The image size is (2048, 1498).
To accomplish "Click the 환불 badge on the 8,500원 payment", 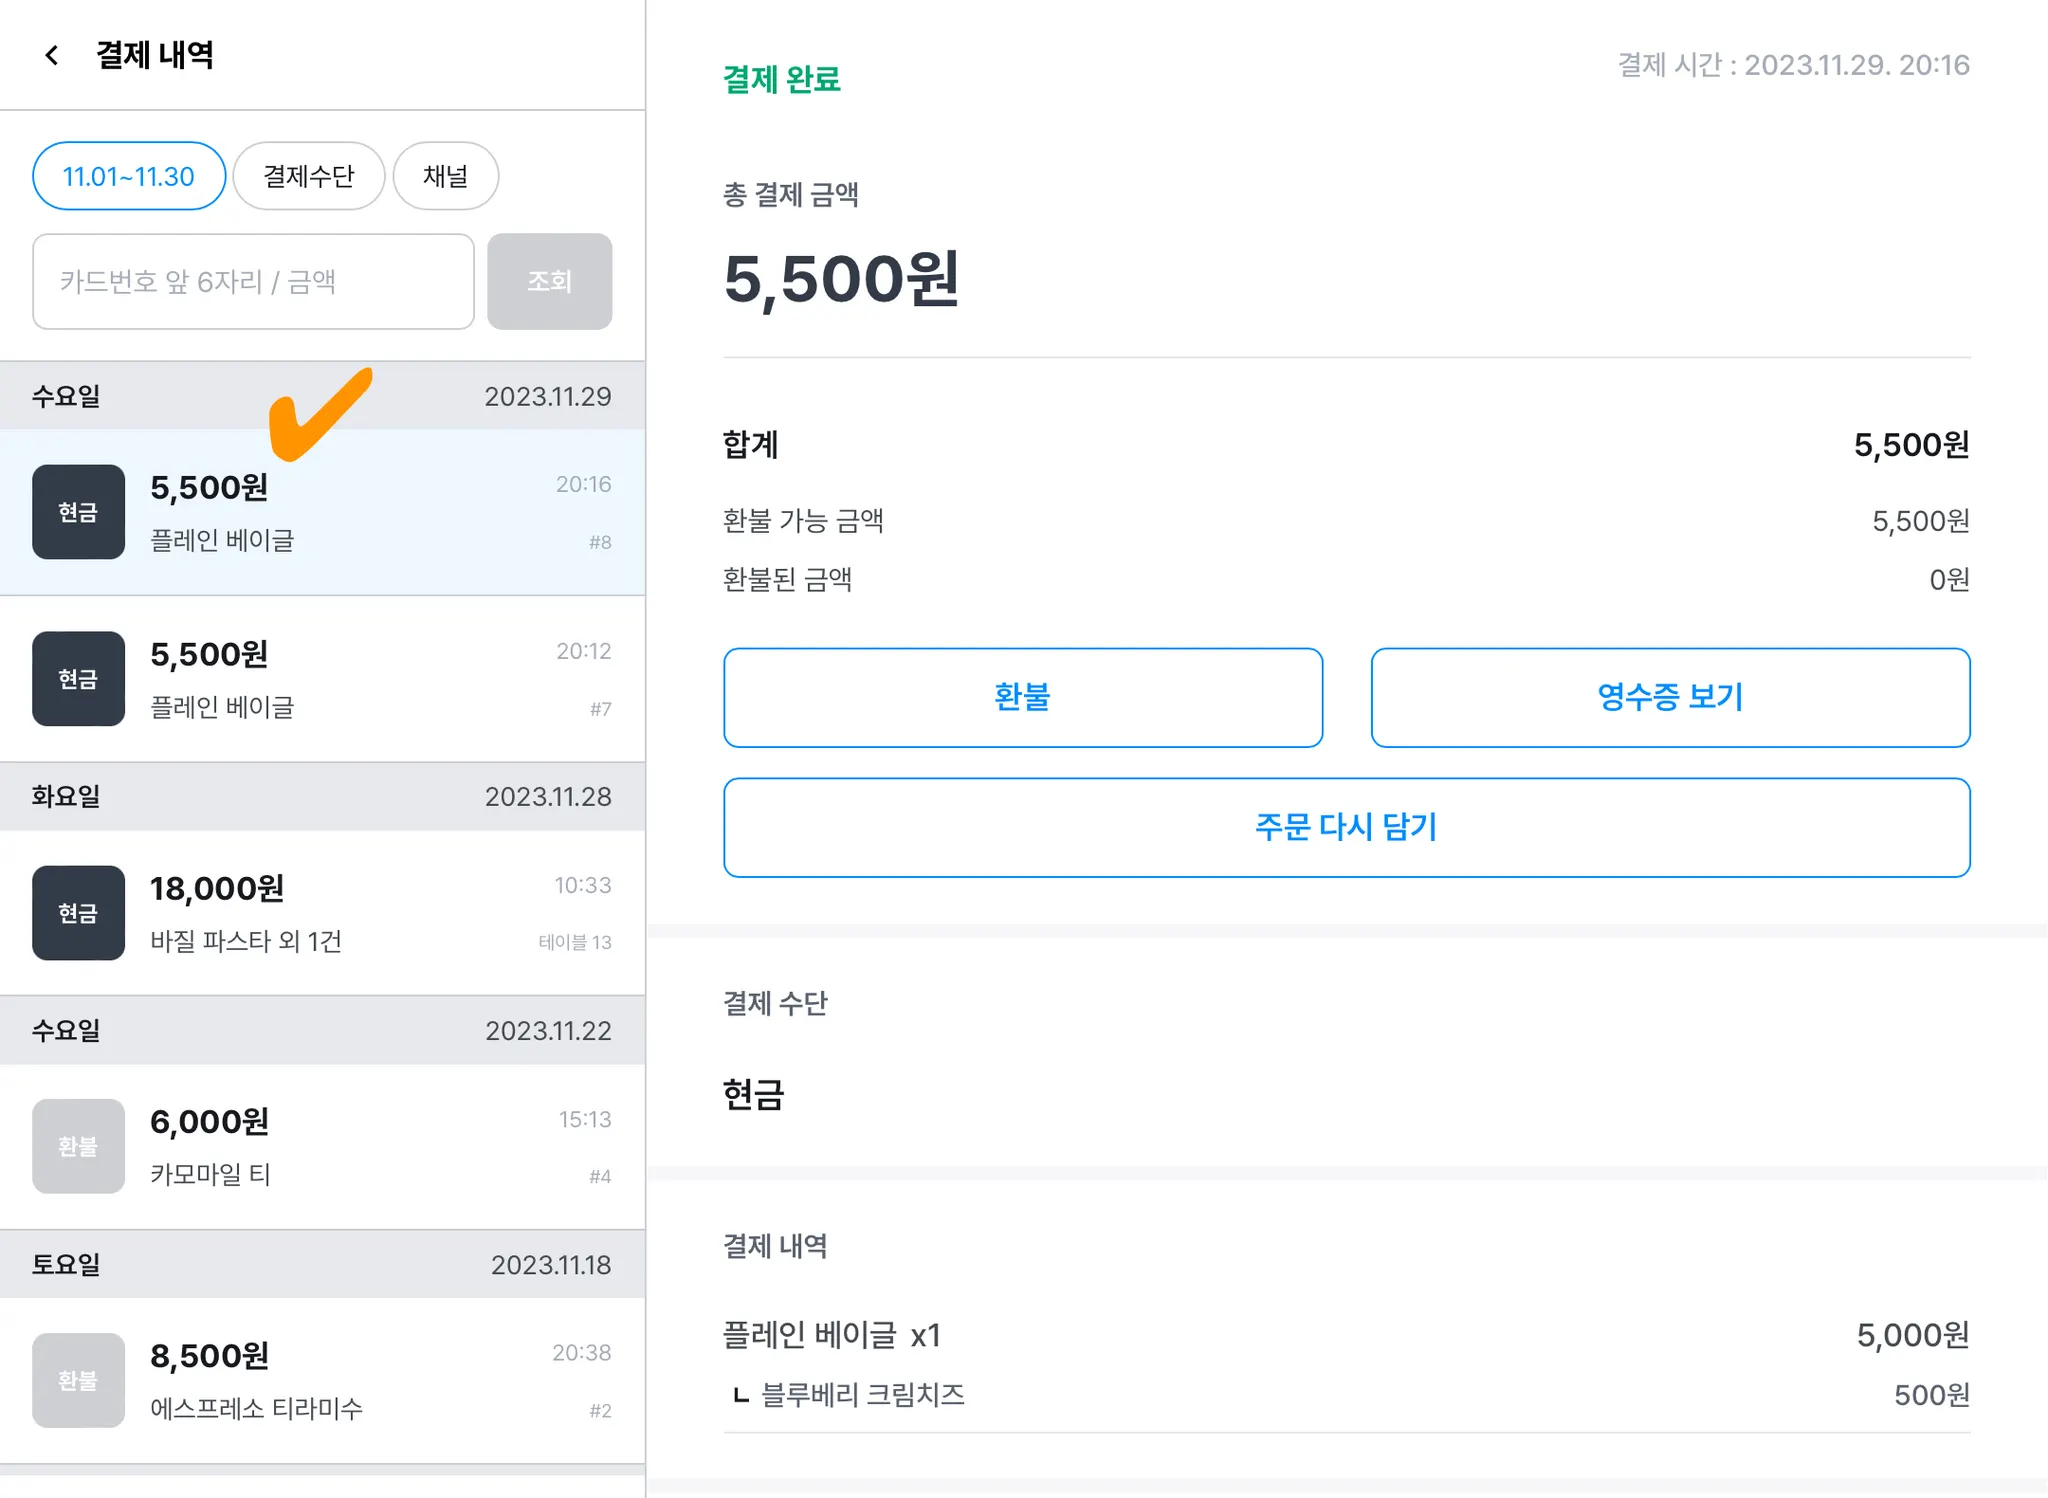I will (78, 1380).
